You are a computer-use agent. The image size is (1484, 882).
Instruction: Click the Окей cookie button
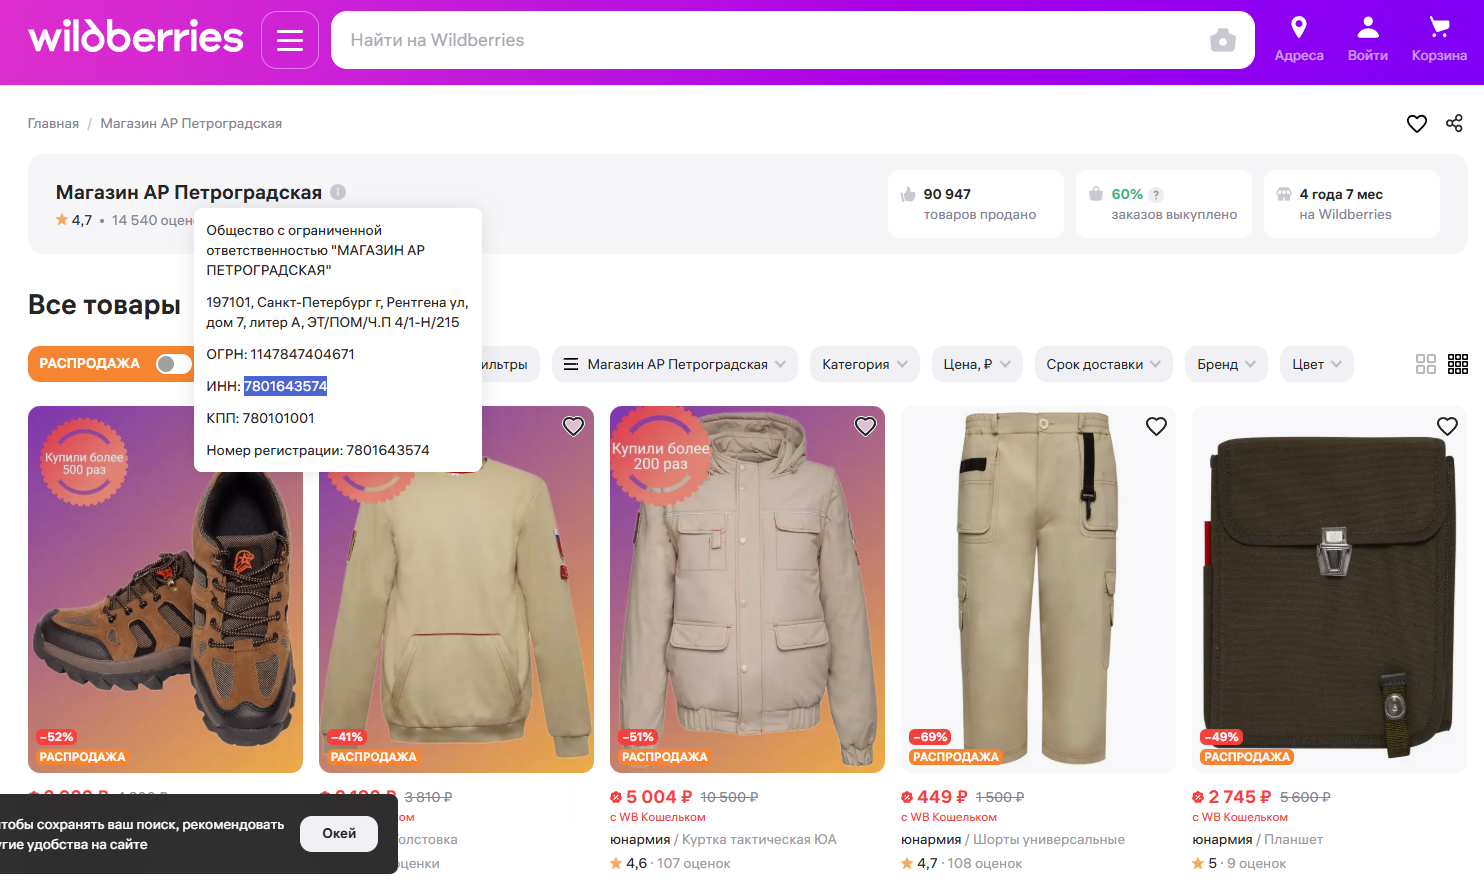[339, 834]
